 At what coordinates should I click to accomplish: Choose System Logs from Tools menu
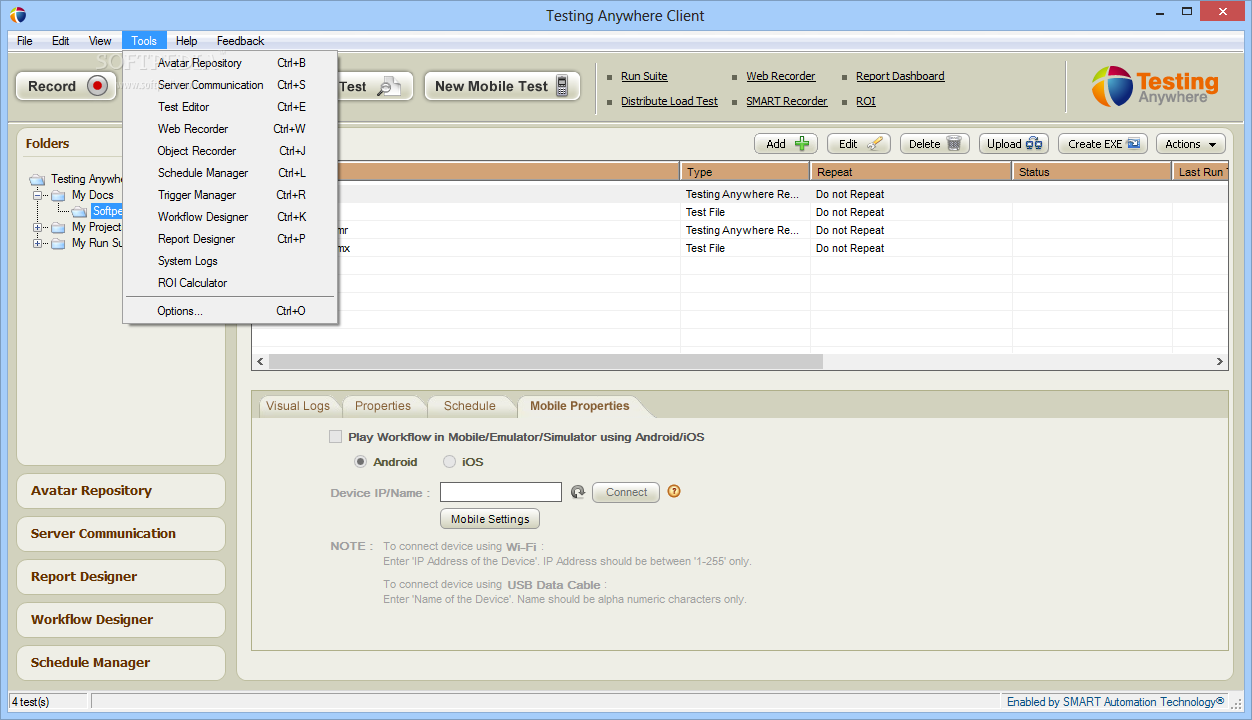[231, 261]
